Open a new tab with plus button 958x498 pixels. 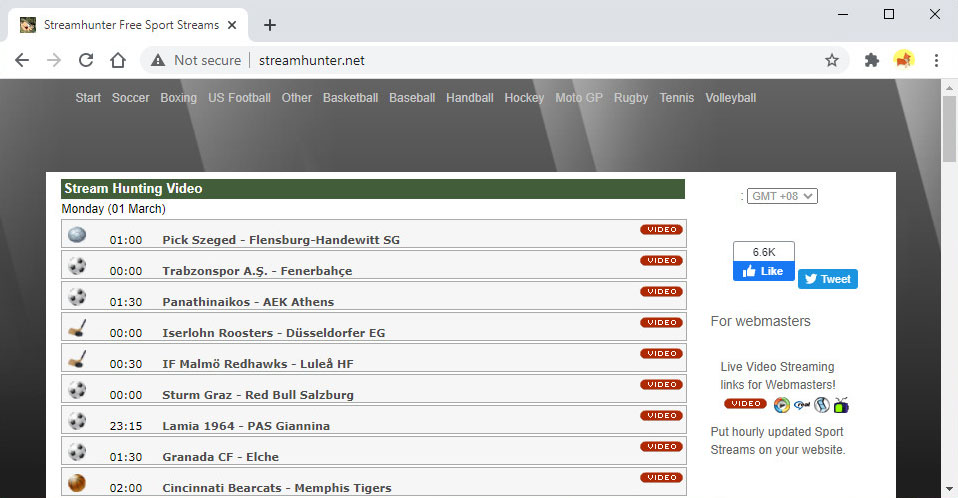pos(269,25)
